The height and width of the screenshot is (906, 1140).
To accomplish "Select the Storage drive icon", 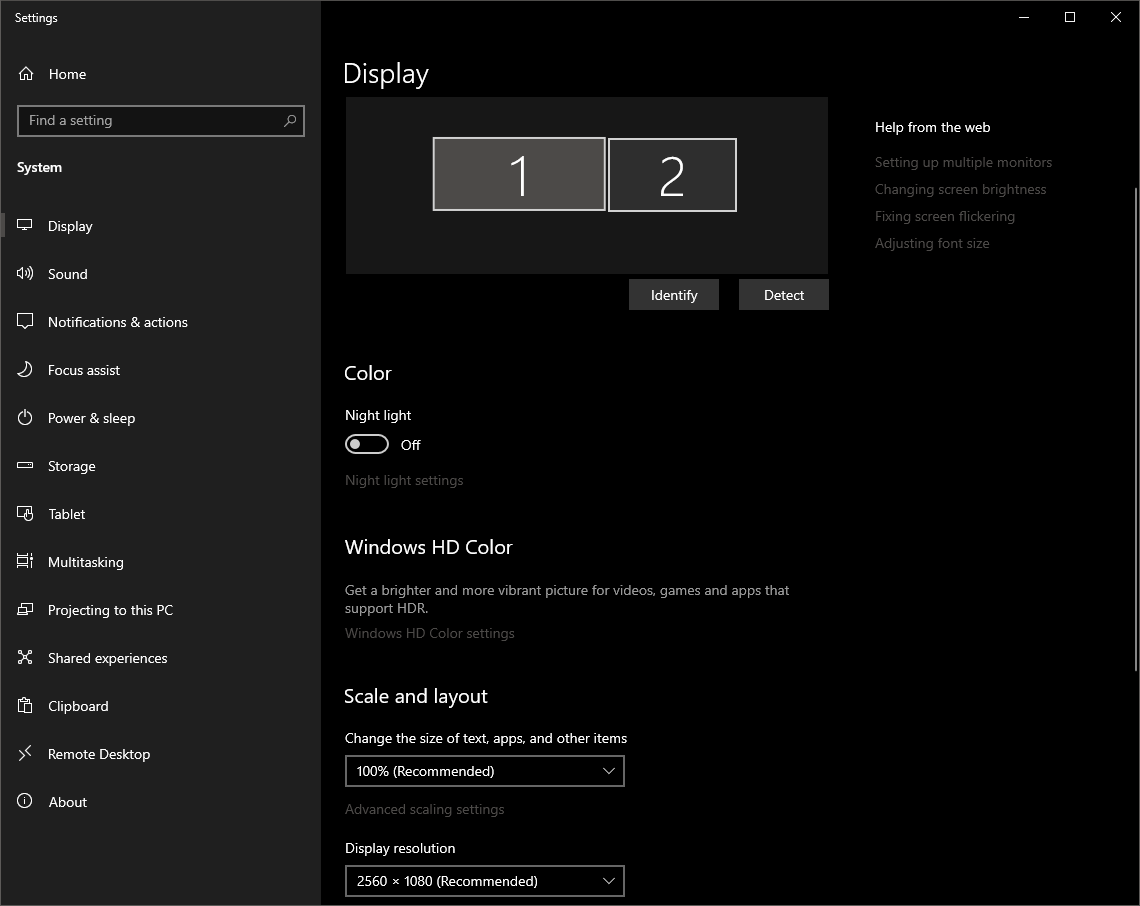I will (26, 466).
